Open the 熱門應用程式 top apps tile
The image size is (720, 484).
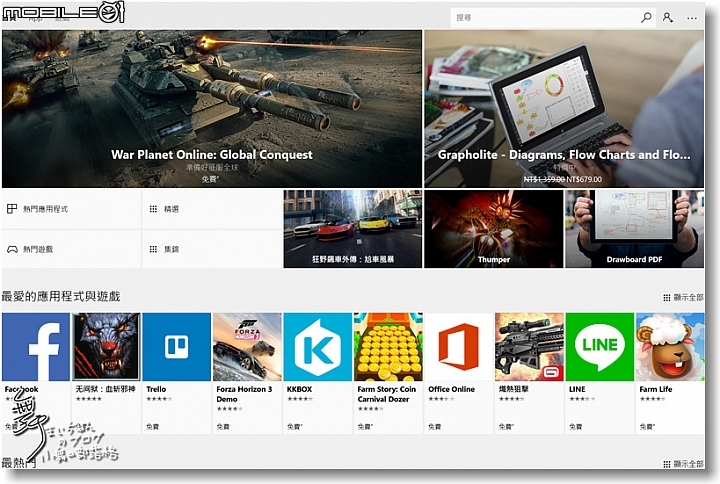coord(71,209)
